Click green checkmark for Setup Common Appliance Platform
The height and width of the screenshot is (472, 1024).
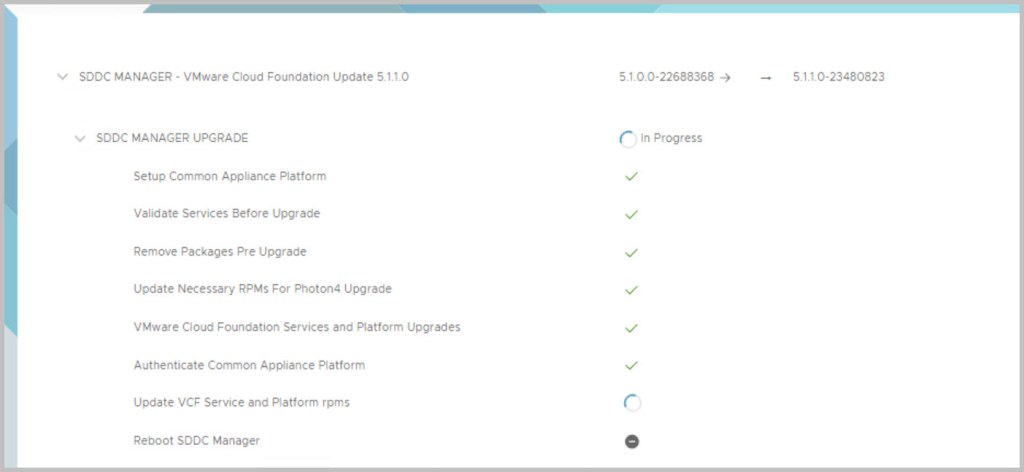631,176
